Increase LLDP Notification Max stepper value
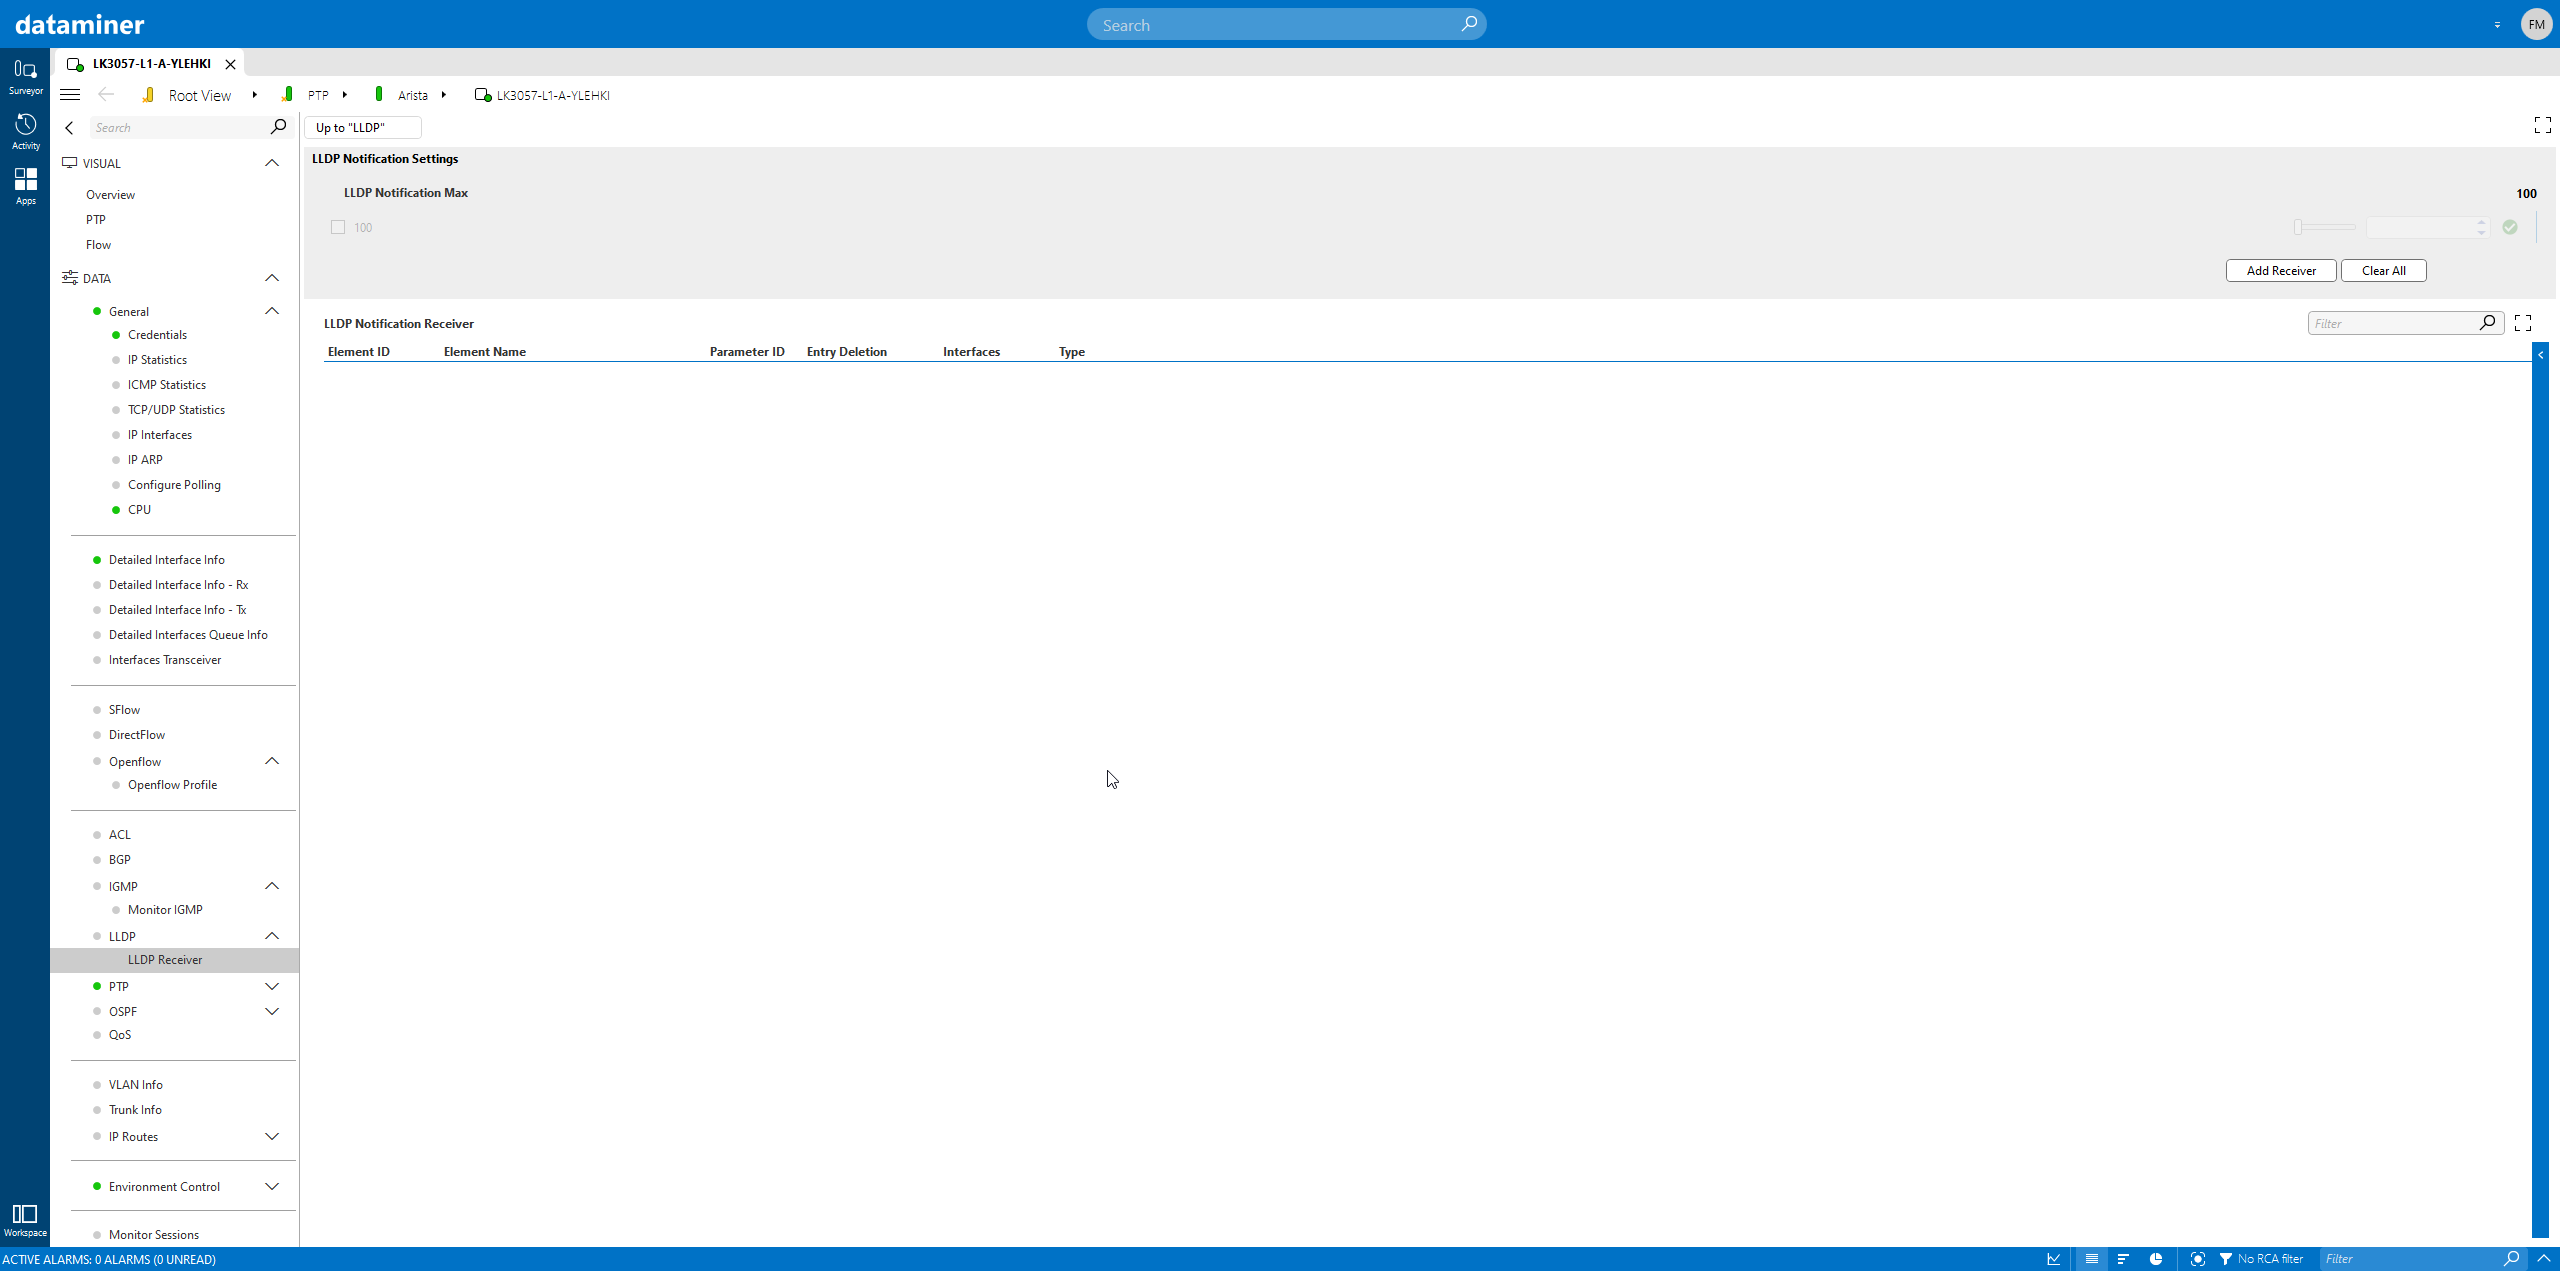The height and width of the screenshot is (1271, 2560). [2481, 222]
